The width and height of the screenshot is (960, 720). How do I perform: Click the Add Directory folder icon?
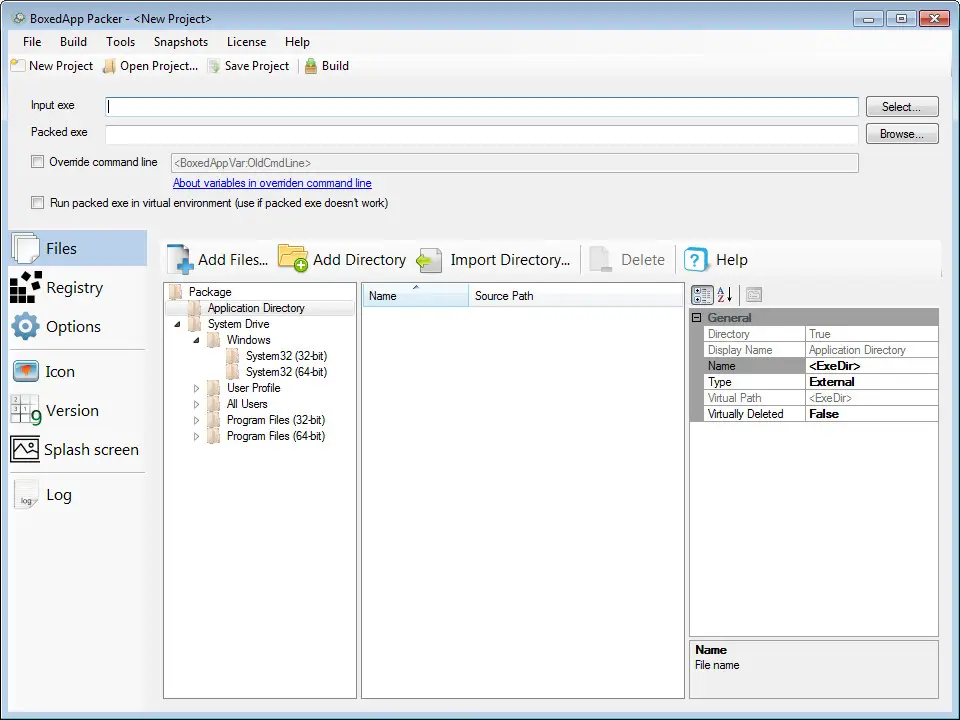click(x=293, y=258)
